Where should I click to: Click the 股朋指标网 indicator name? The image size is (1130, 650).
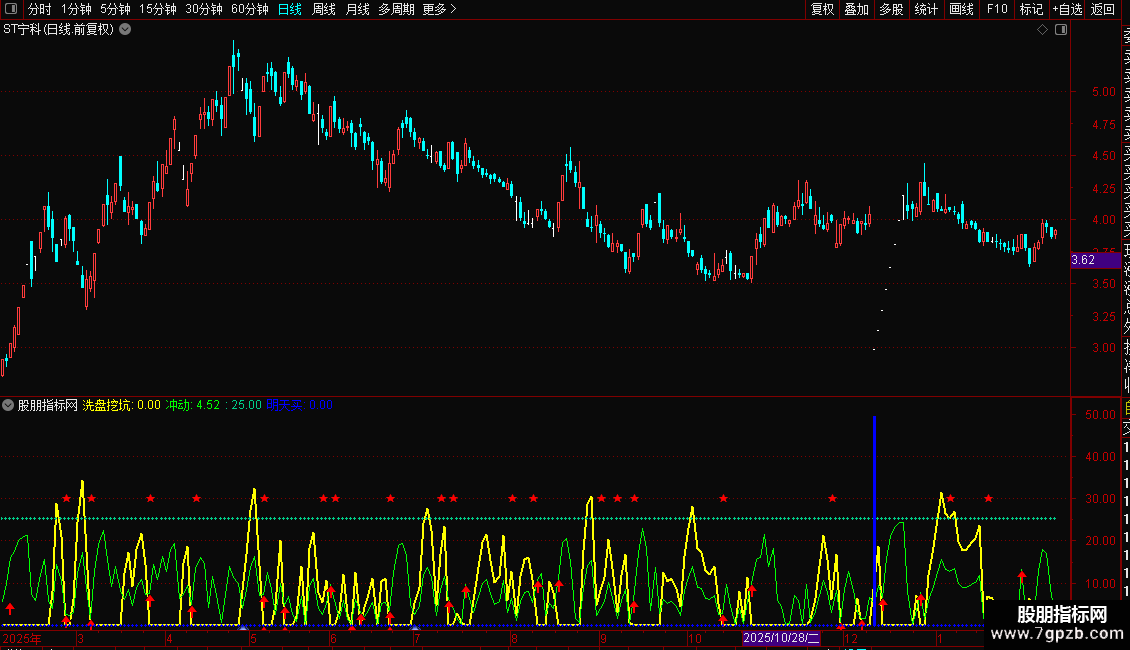pyautogui.click(x=48, y=405)
